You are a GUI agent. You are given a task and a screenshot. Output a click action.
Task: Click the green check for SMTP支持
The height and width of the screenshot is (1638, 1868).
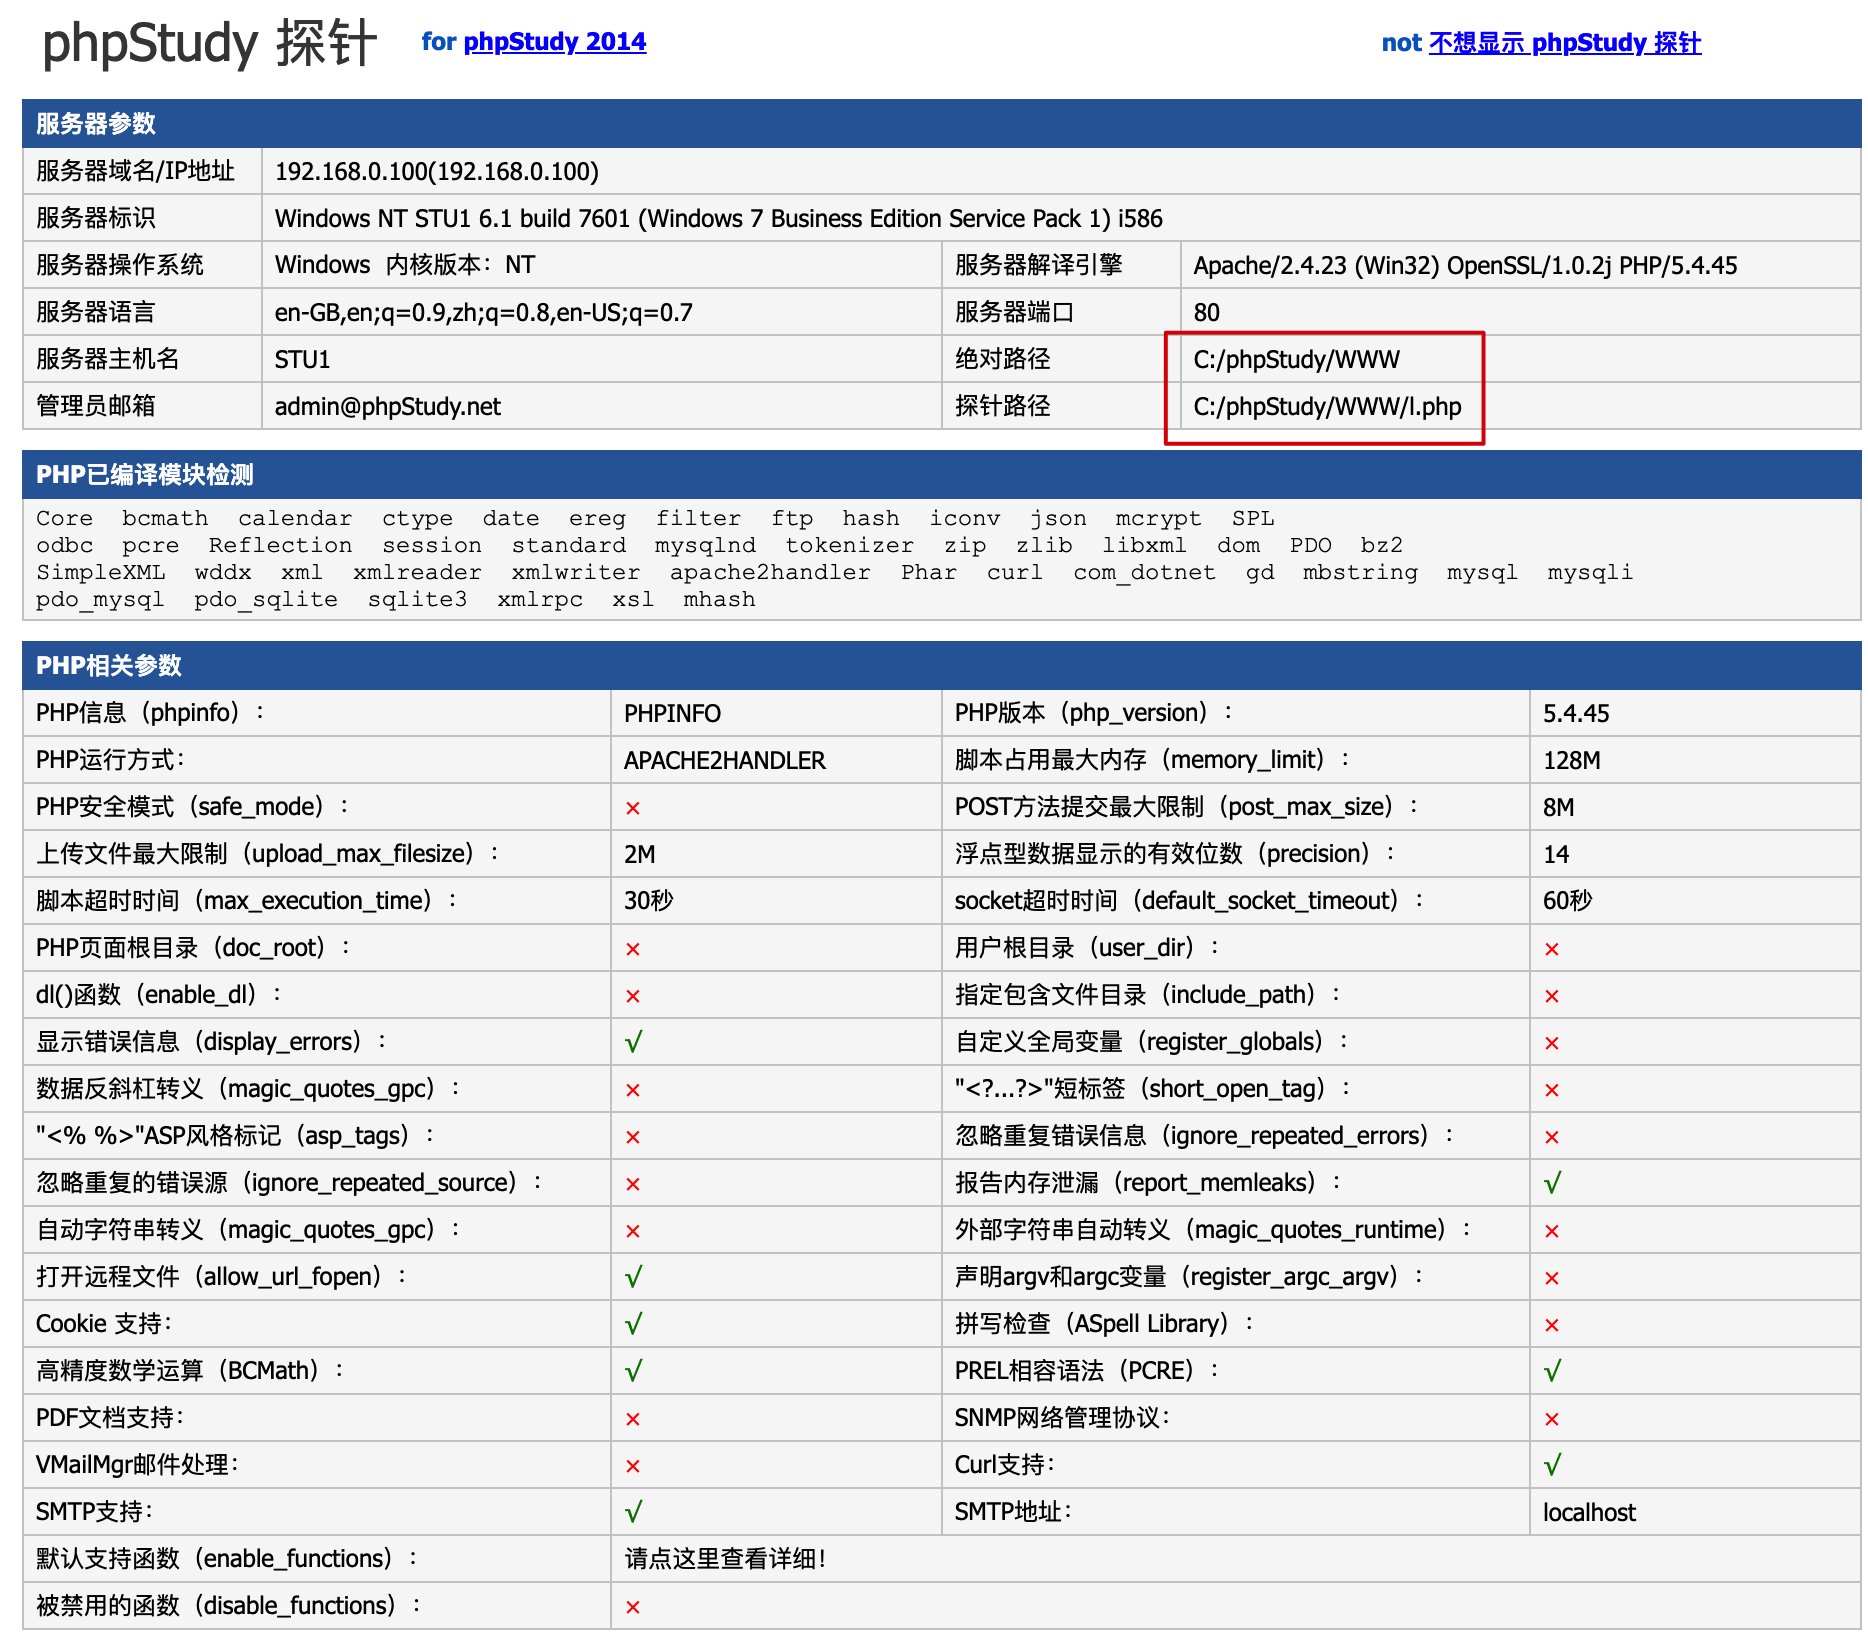click(x=633, y=1512)
